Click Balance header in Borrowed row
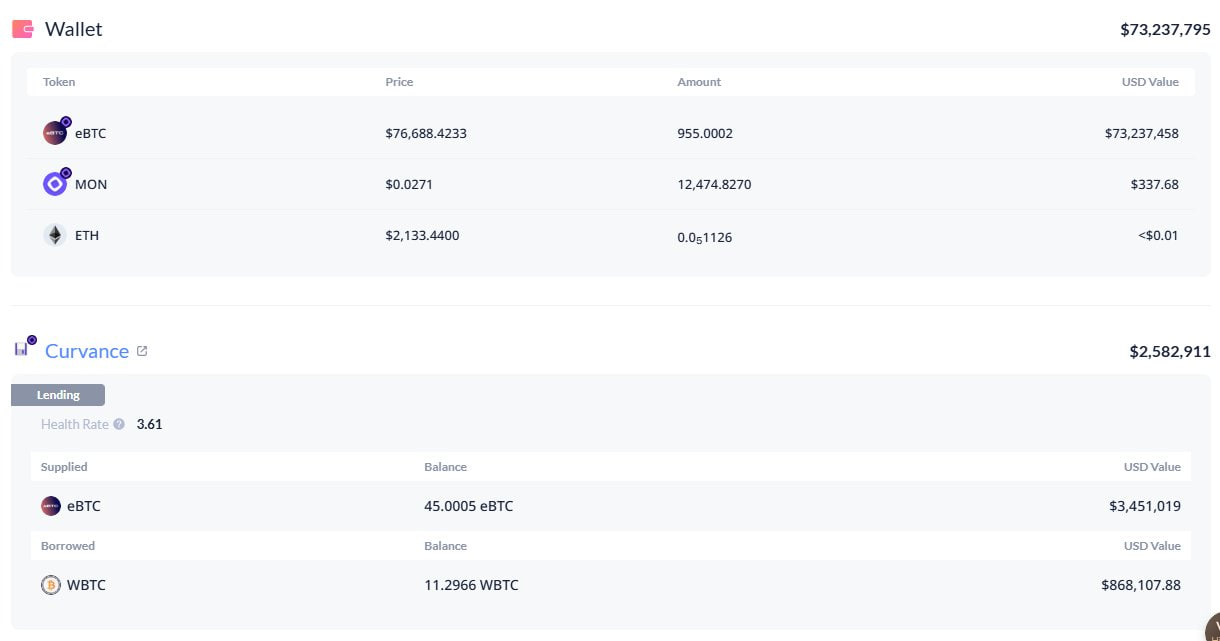Screen dimensions: 1220x641 (445, 546)
